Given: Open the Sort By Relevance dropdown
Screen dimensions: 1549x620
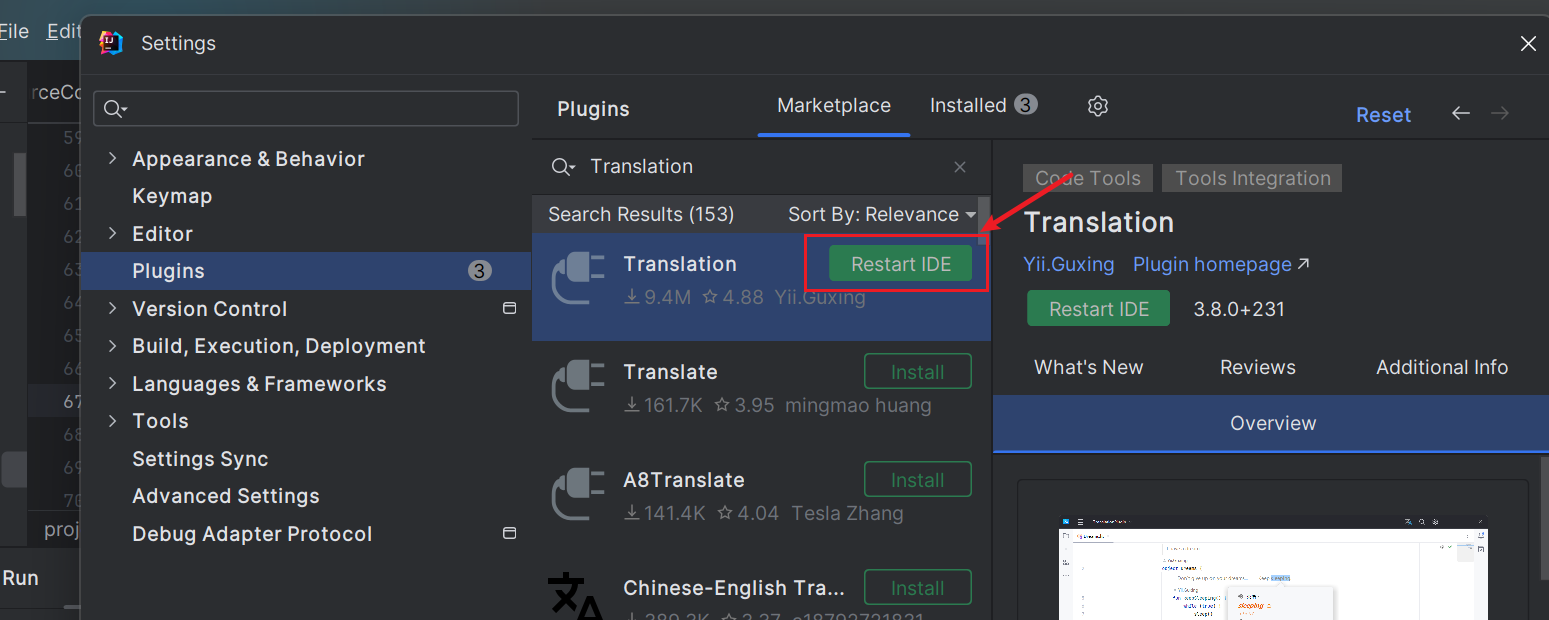Looking at the screenshot, I should point(881,214).
